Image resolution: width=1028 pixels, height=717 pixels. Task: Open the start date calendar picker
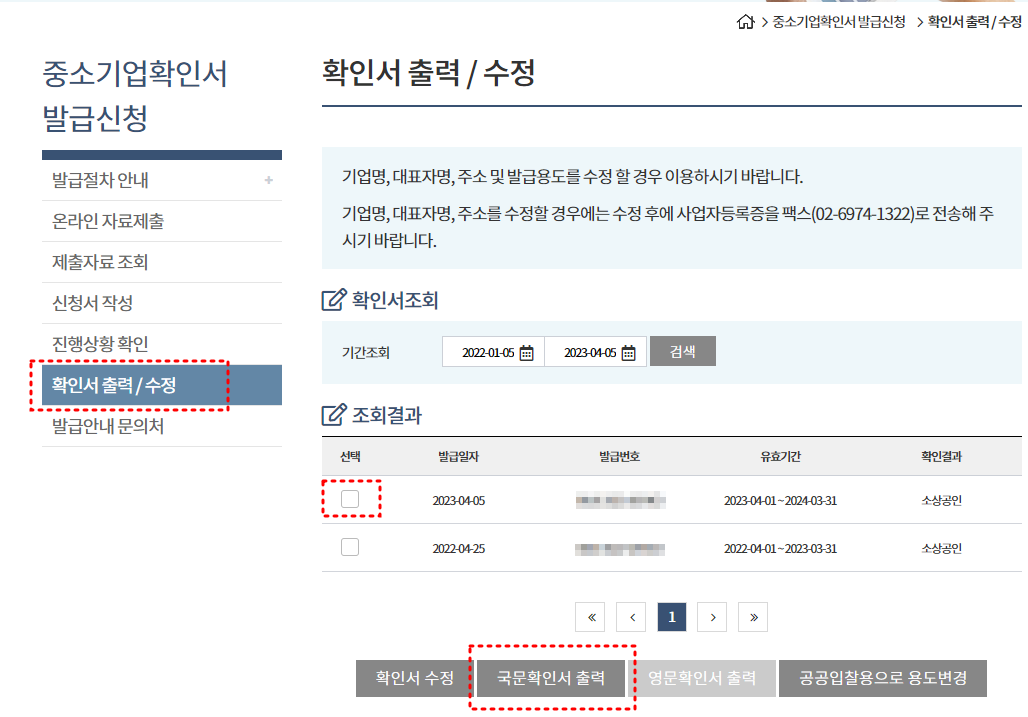pos(525,351)
